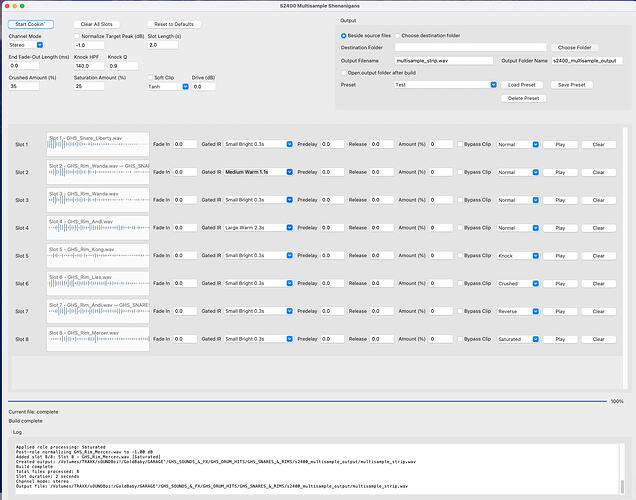Click the Load Preset button
The image size is (636, 500).
pyautogui.click(x=522, y=85)
